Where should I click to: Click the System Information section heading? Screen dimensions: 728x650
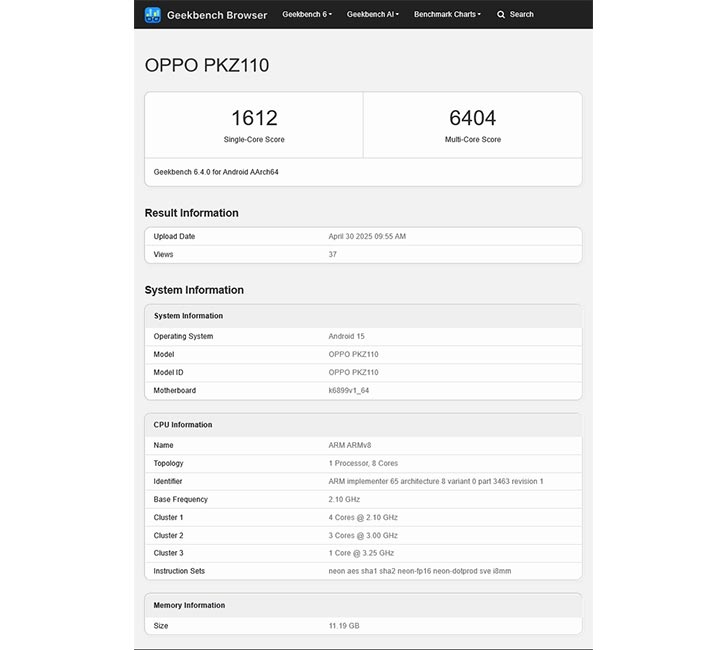(x=194, y=290)
